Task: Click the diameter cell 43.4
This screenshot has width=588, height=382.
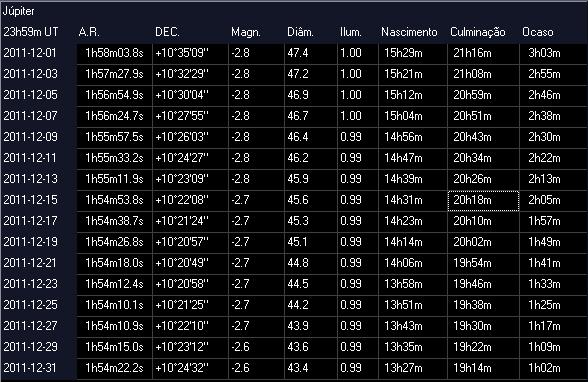Action: point(311,368)
